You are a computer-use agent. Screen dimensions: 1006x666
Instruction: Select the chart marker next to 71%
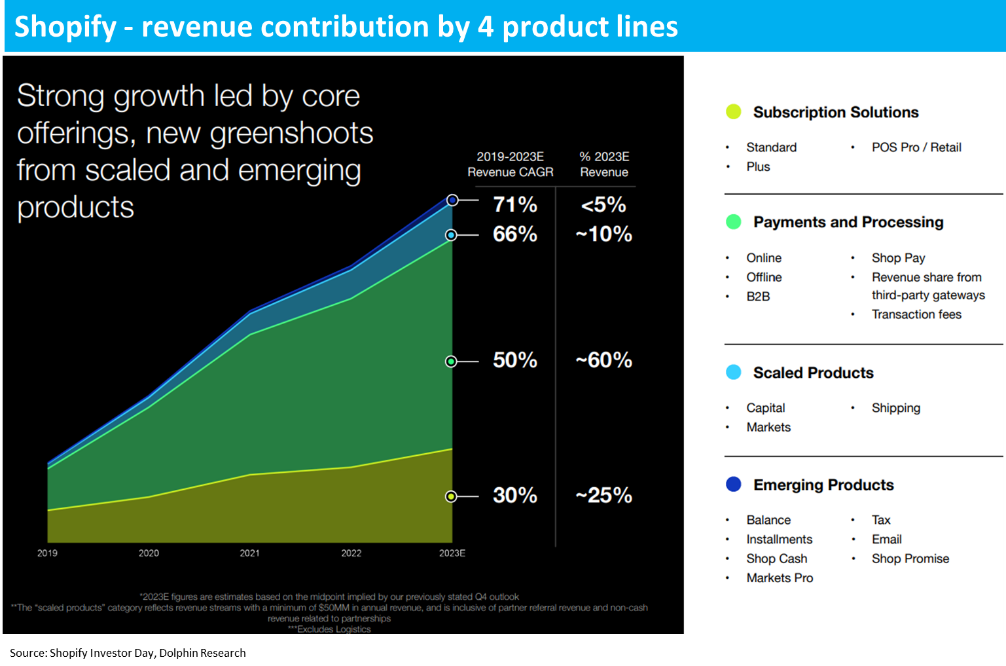click(x=452, y=200)
